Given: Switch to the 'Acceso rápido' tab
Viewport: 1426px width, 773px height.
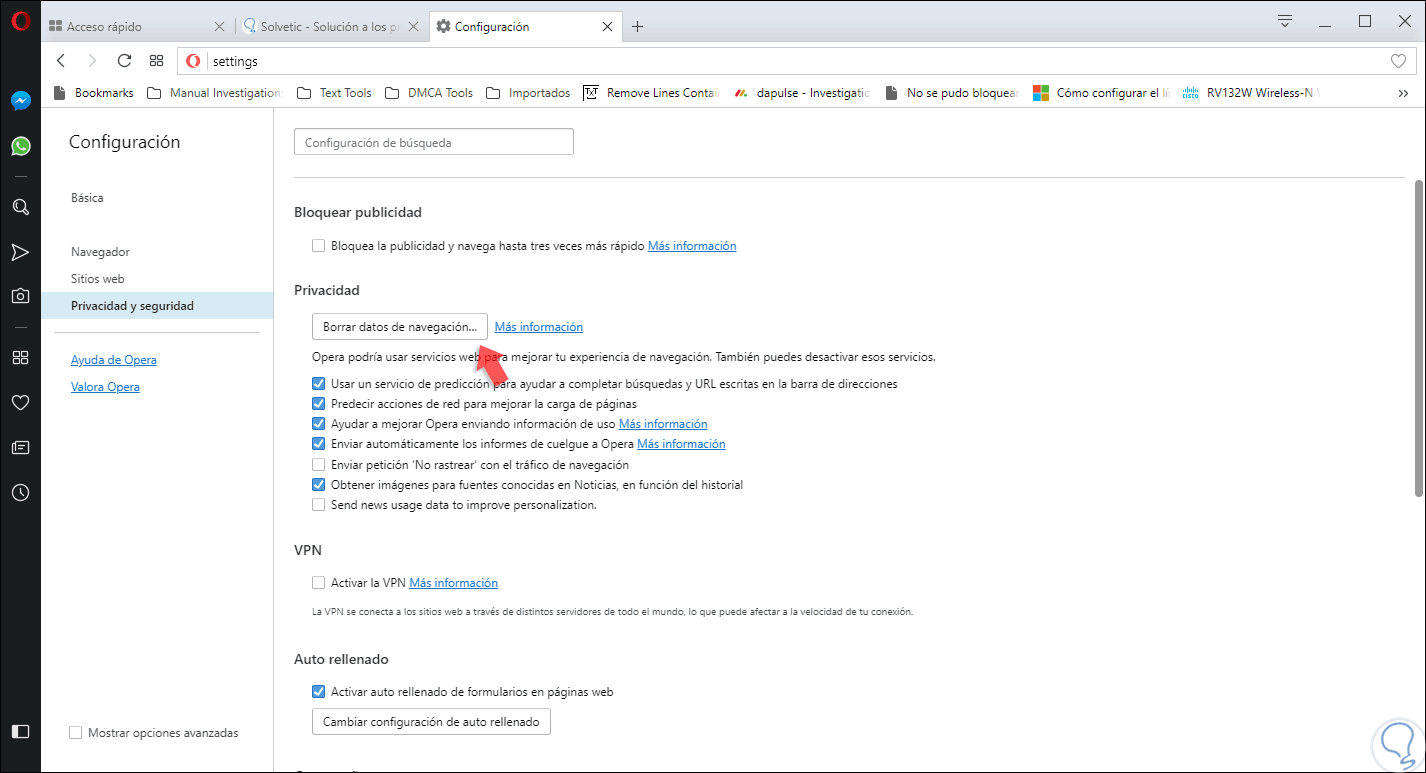Looking at the screenshot, I should (x=133, y=27).
